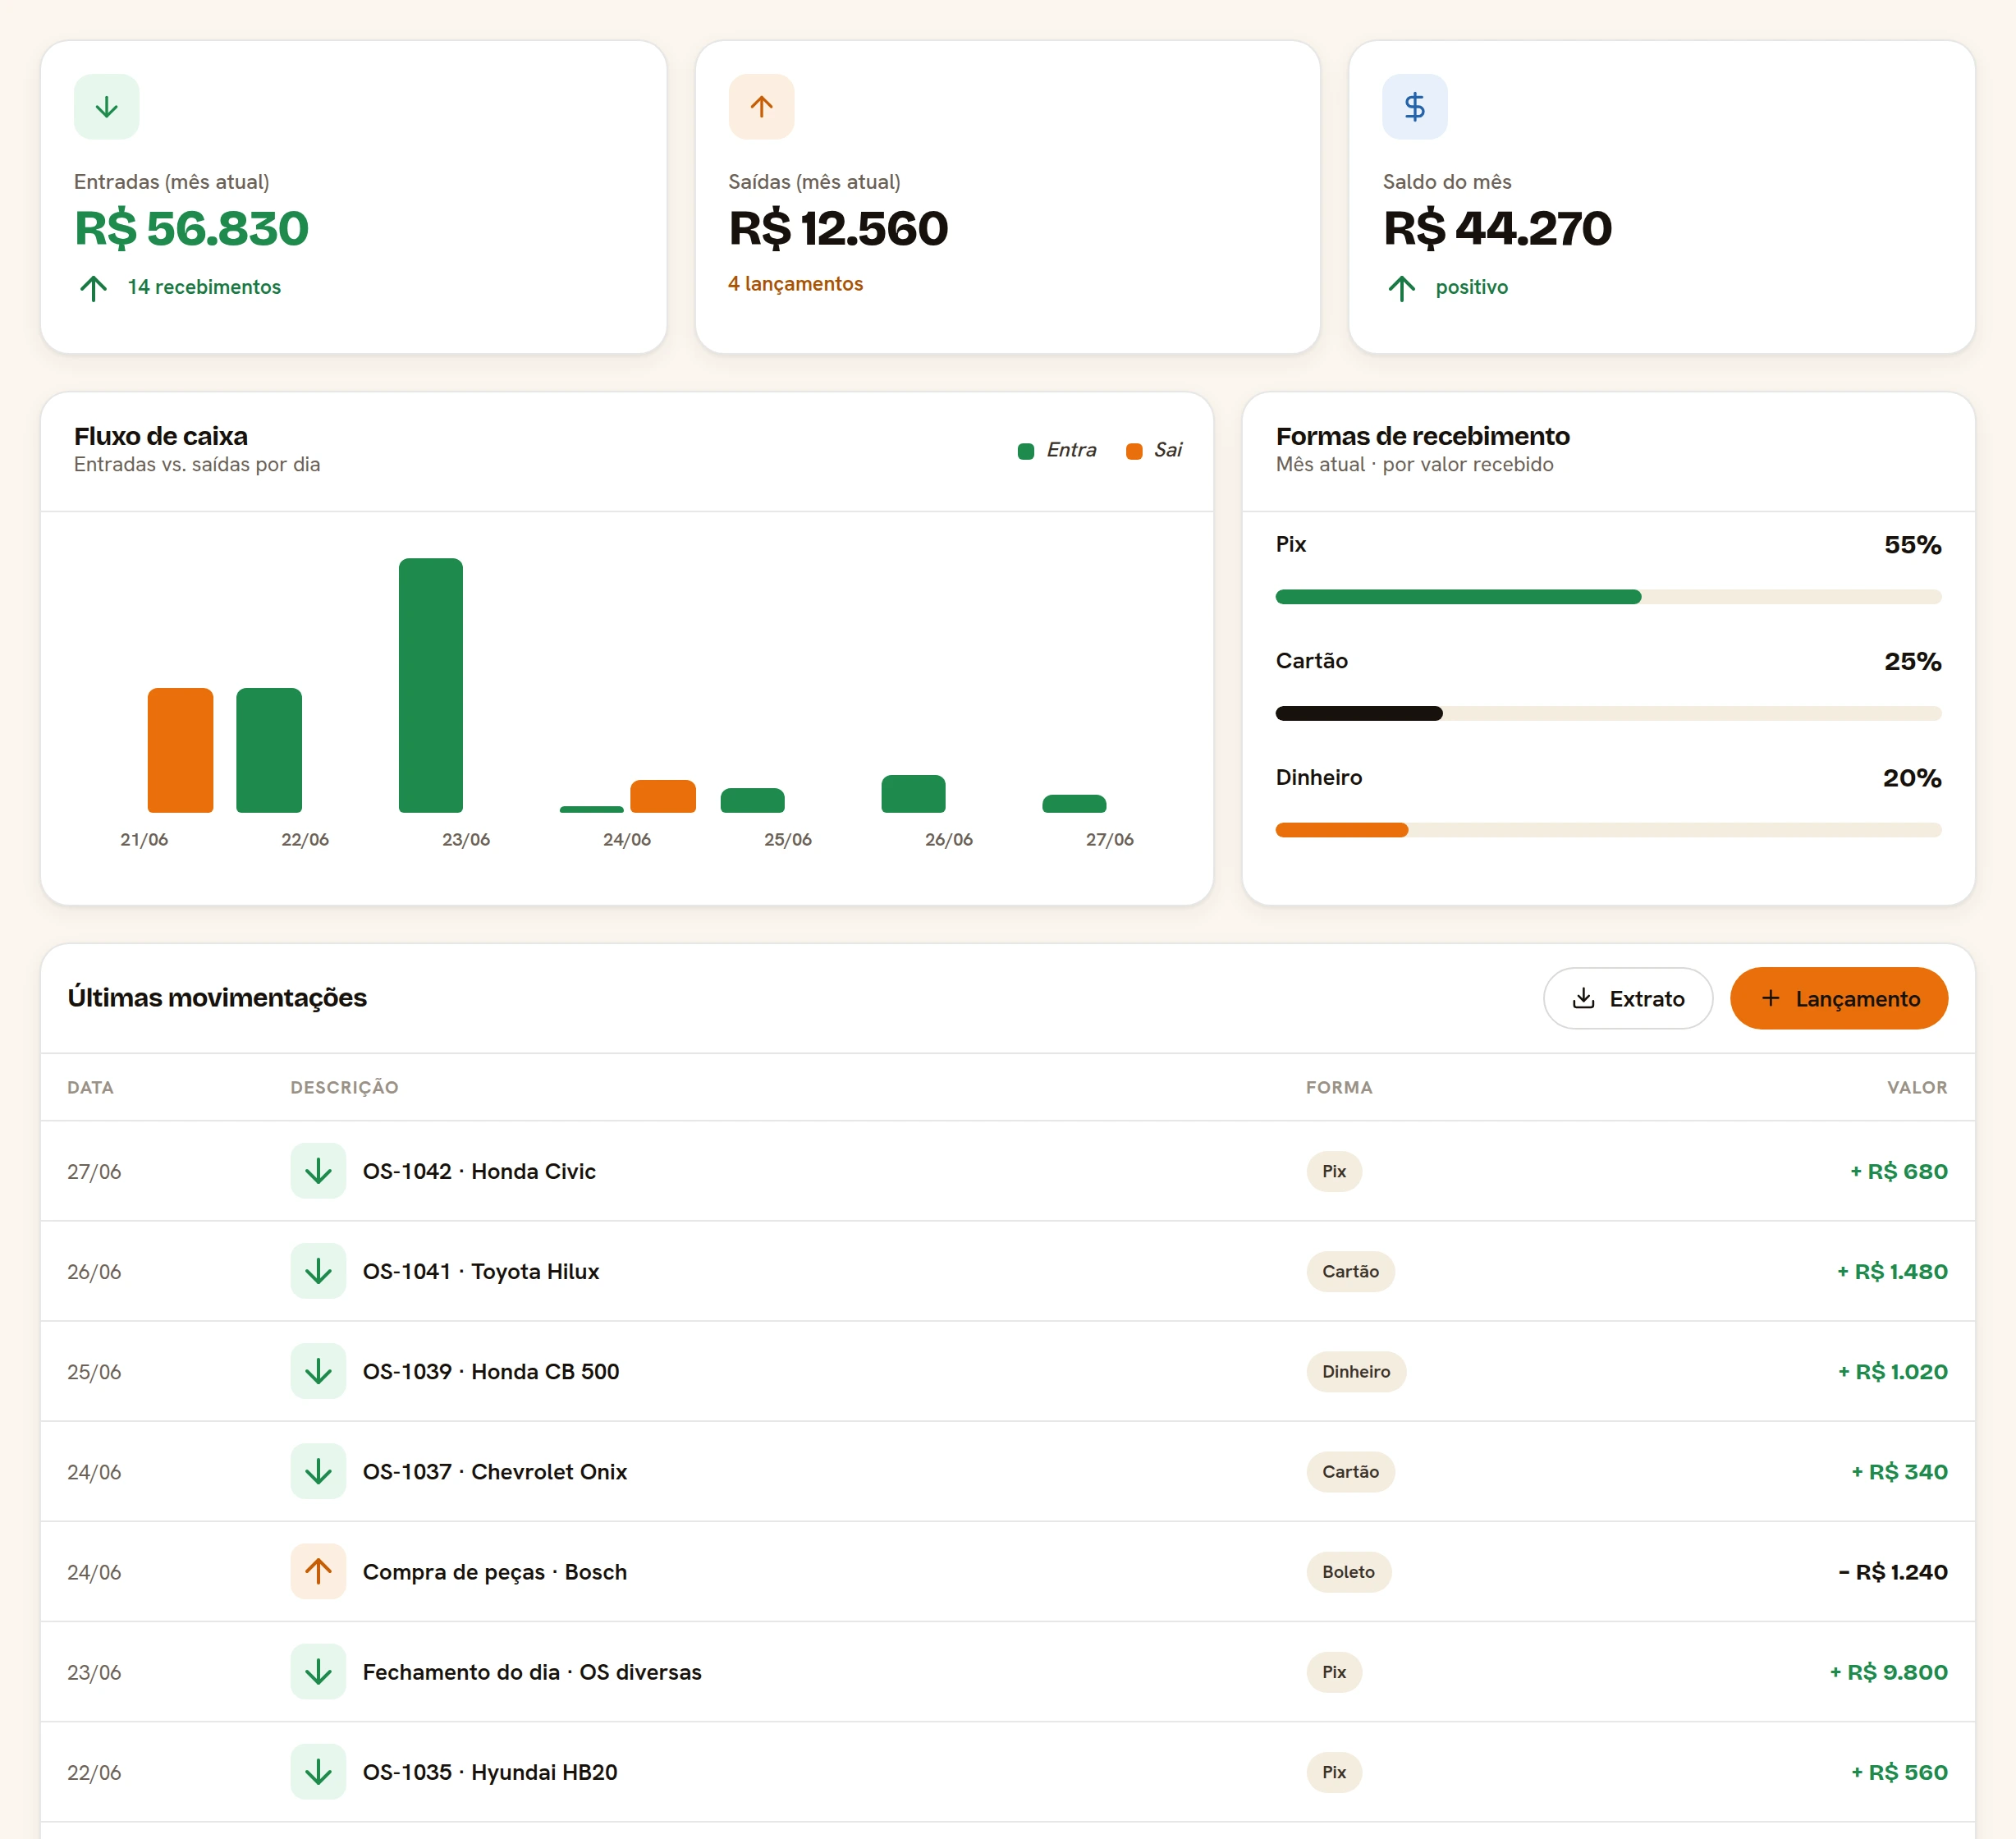Click the Boleto tag on Bosch row
Image resolution: width=2016 pixels, height=1839 pixels.
pyautogui.click(x=1348, y=1571)
